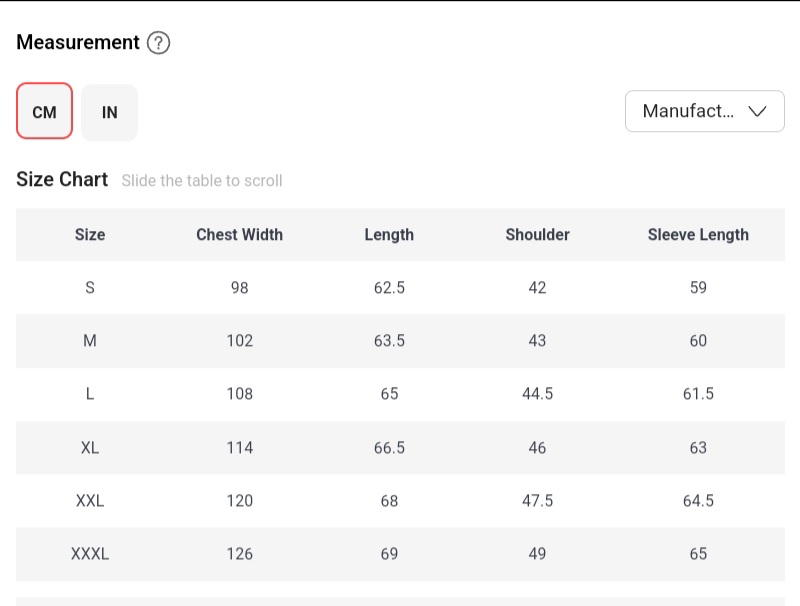
Task: Select the S size row
Action: point(90,288)
